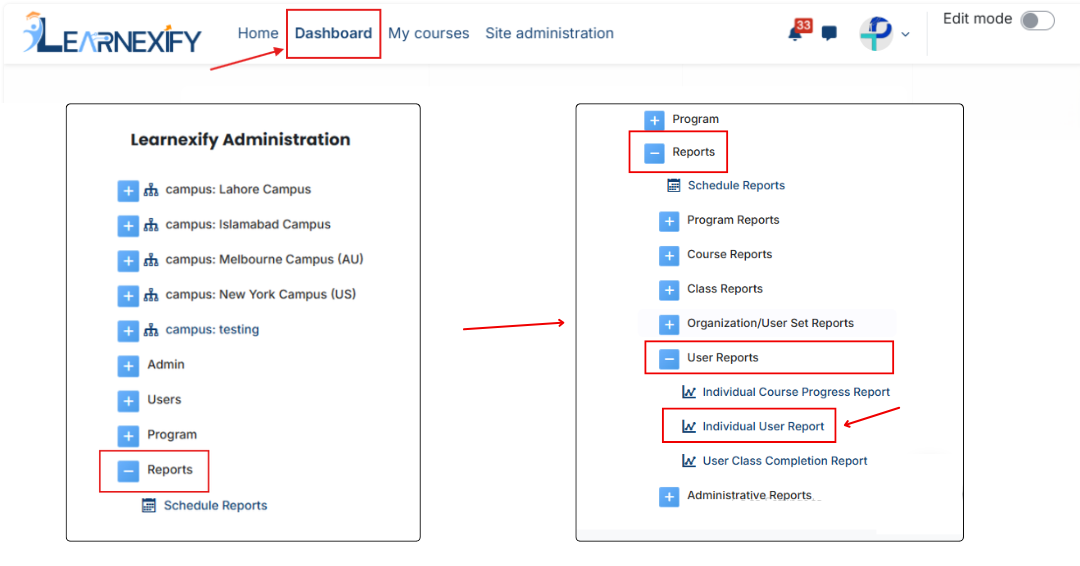Open Individual Course Progress Report link
This screenshot has width=1080, height=566.
click(x=796, y=392)
